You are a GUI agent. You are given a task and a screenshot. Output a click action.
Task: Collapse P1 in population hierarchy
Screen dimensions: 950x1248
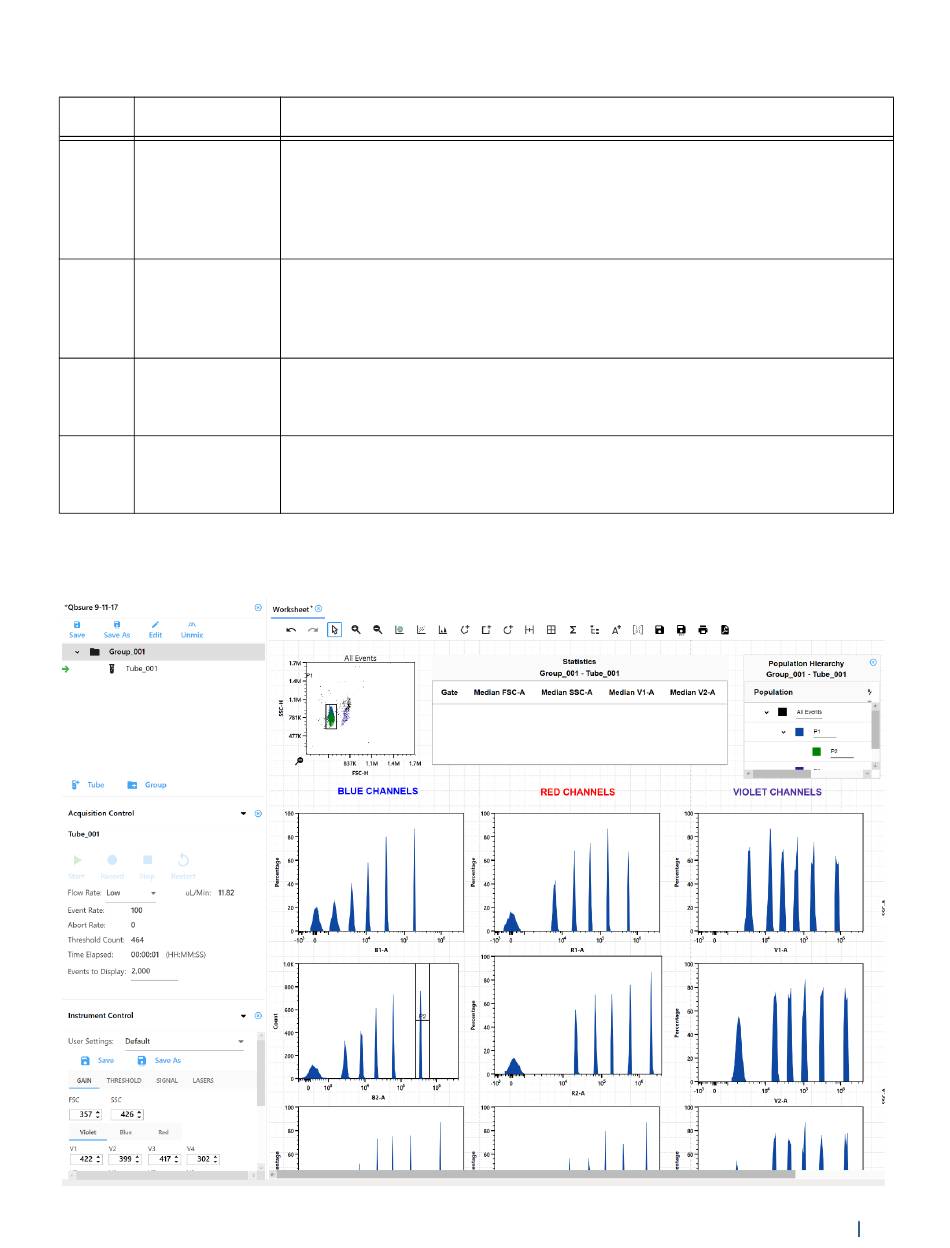point(784,731)
